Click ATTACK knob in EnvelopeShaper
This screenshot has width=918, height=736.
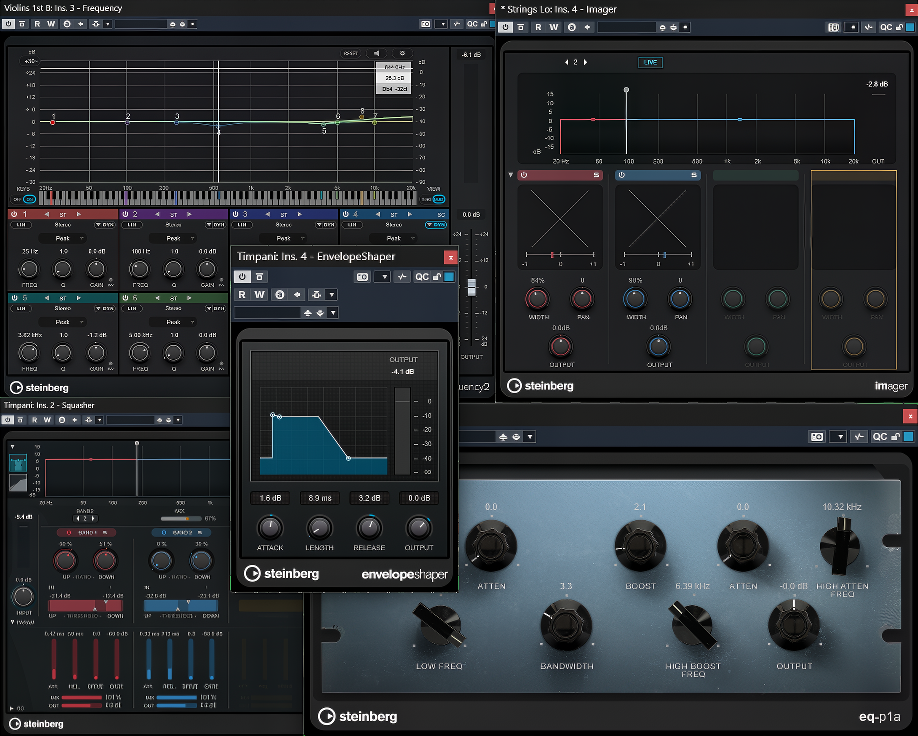click(x=270, y=528)
